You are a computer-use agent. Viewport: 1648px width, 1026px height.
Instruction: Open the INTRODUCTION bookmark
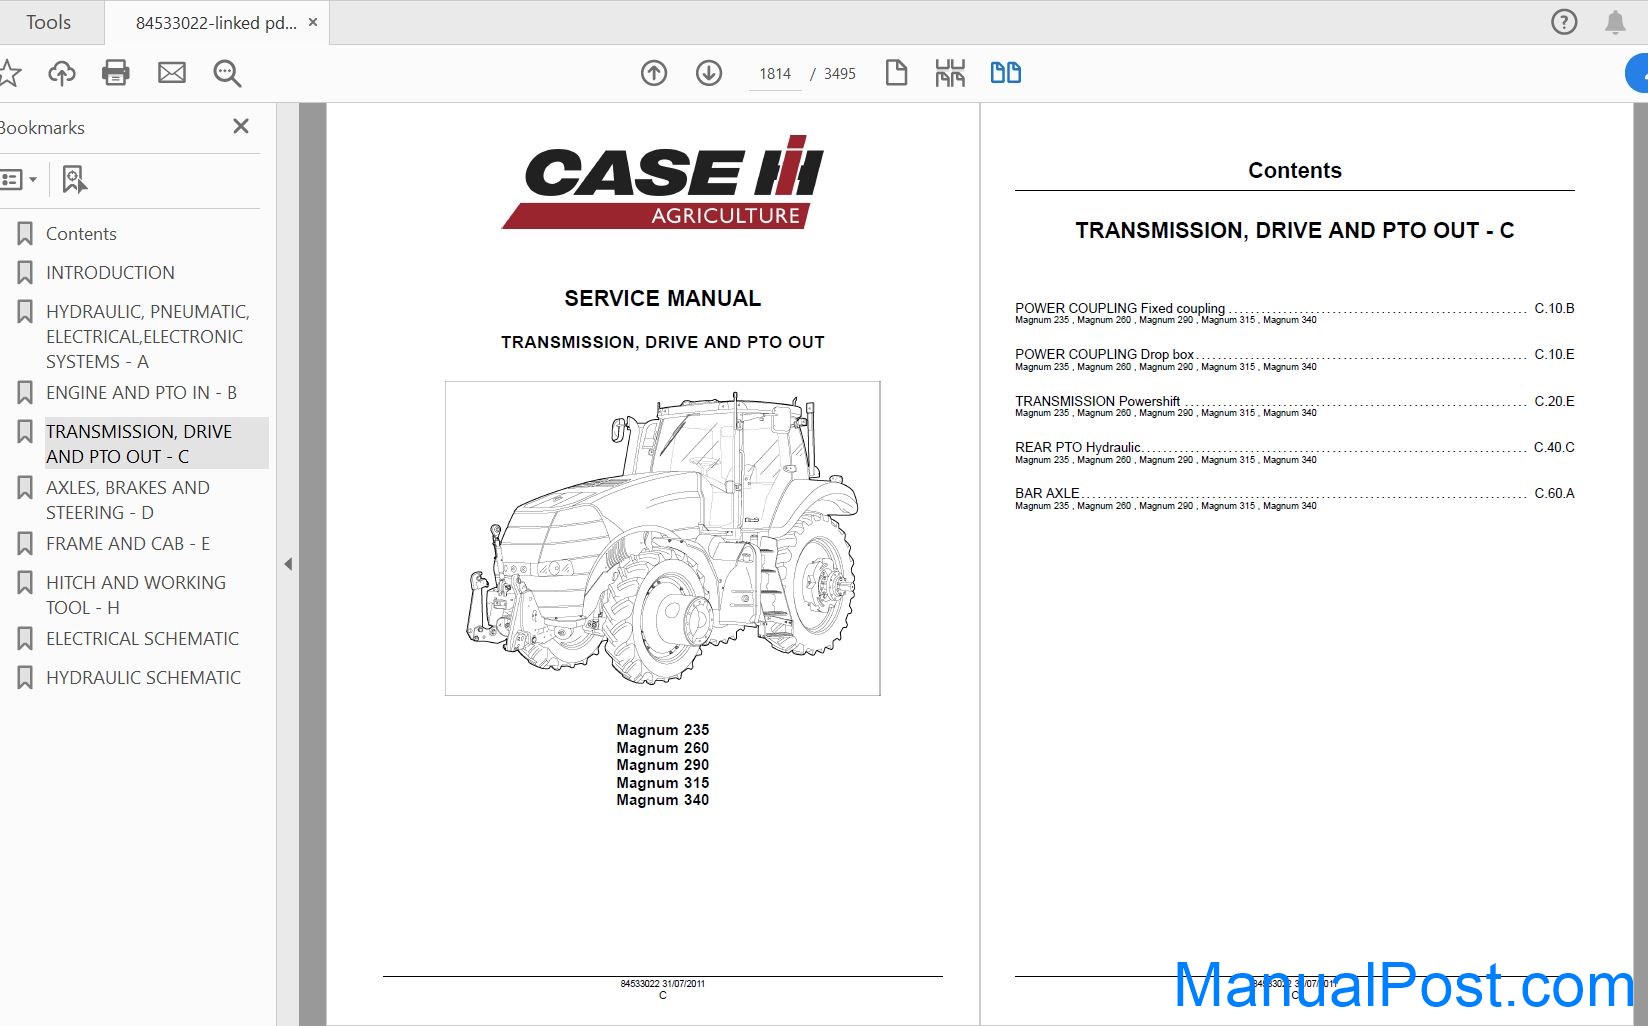pos(110,273)
